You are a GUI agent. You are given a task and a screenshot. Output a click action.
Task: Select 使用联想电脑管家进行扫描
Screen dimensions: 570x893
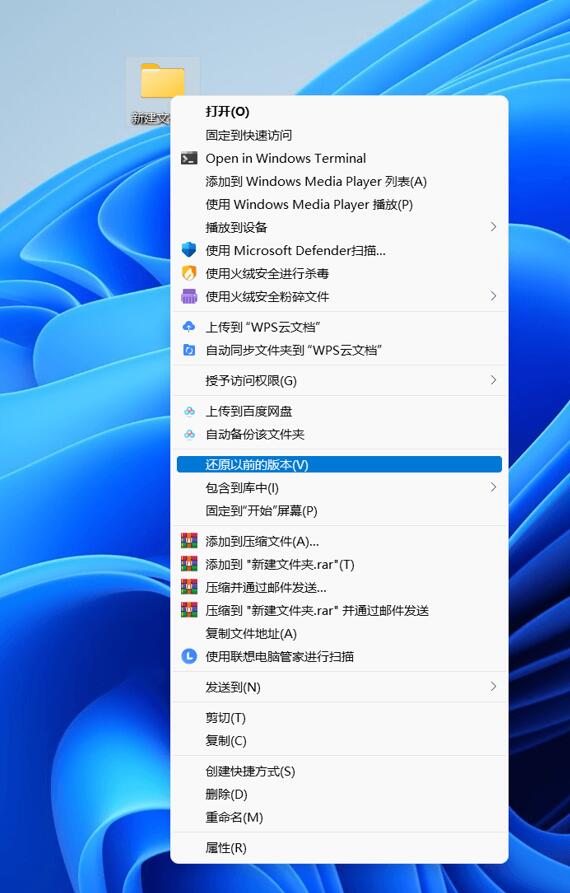pos(339,657)
